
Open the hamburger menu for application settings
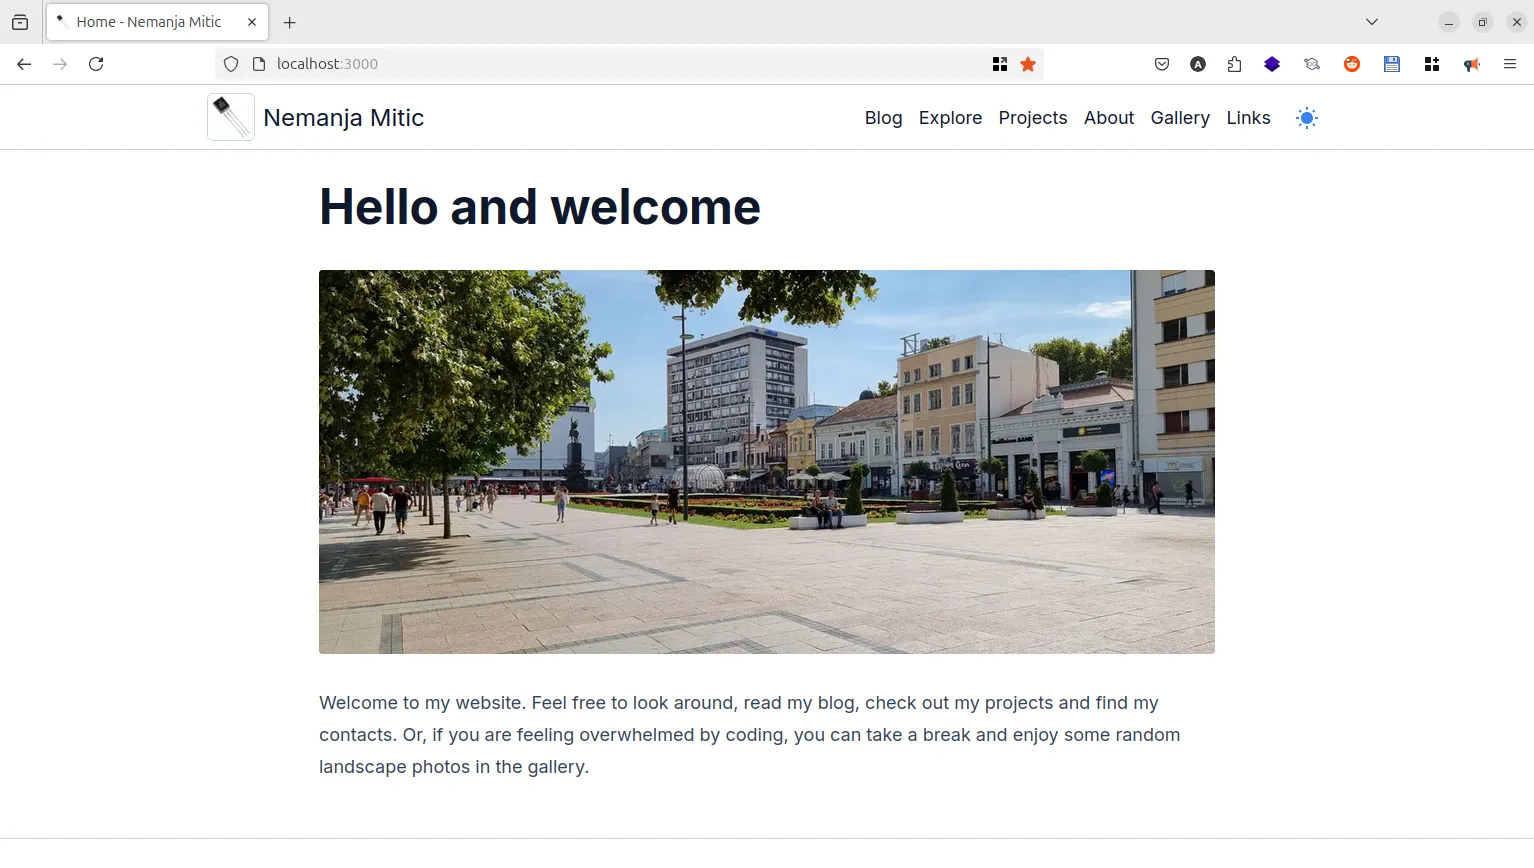pos(1510,63)
